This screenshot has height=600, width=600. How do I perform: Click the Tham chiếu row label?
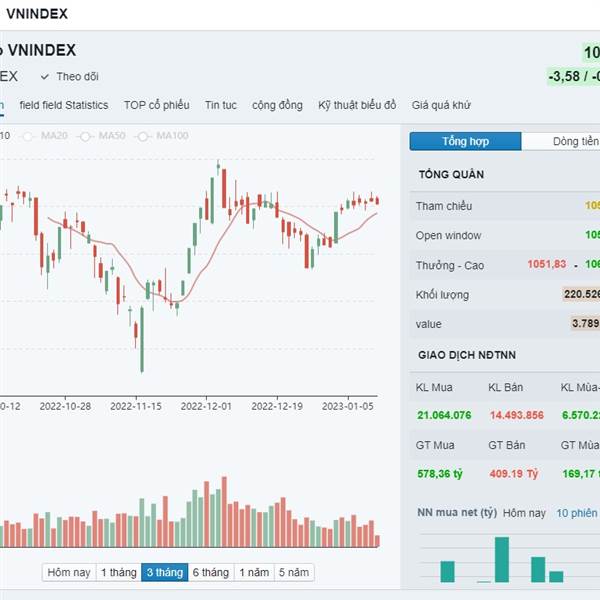(444, 206)
